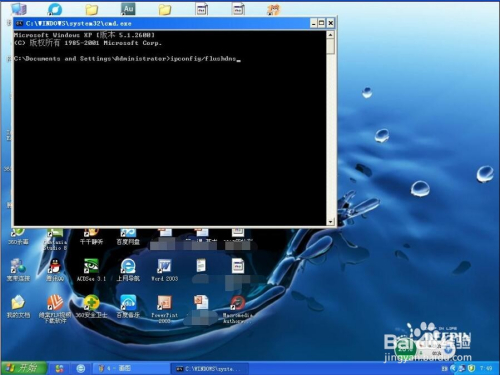
Task: Click the 360安全卫士 desktop icon
Action: coord(91,306)
